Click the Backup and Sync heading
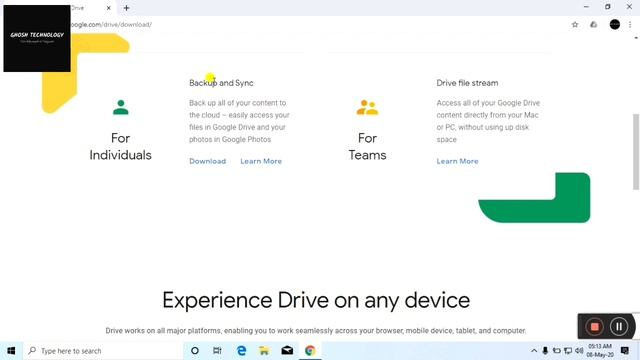This screenshot has height=360, width=640. tap(221, 83)
